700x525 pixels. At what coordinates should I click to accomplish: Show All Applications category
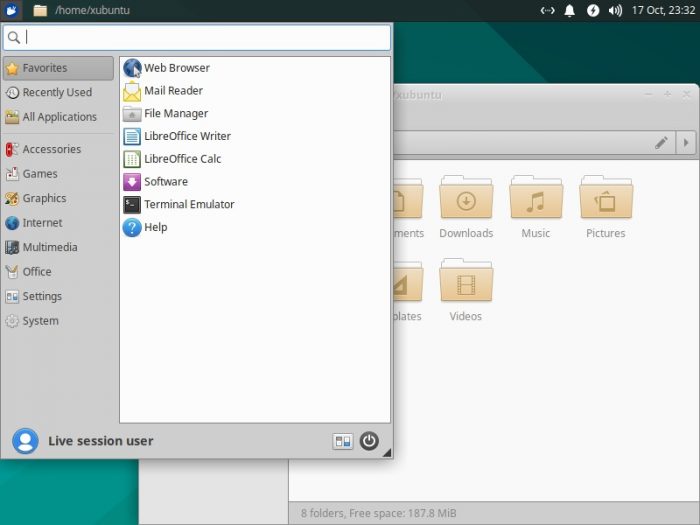(59, 117)
